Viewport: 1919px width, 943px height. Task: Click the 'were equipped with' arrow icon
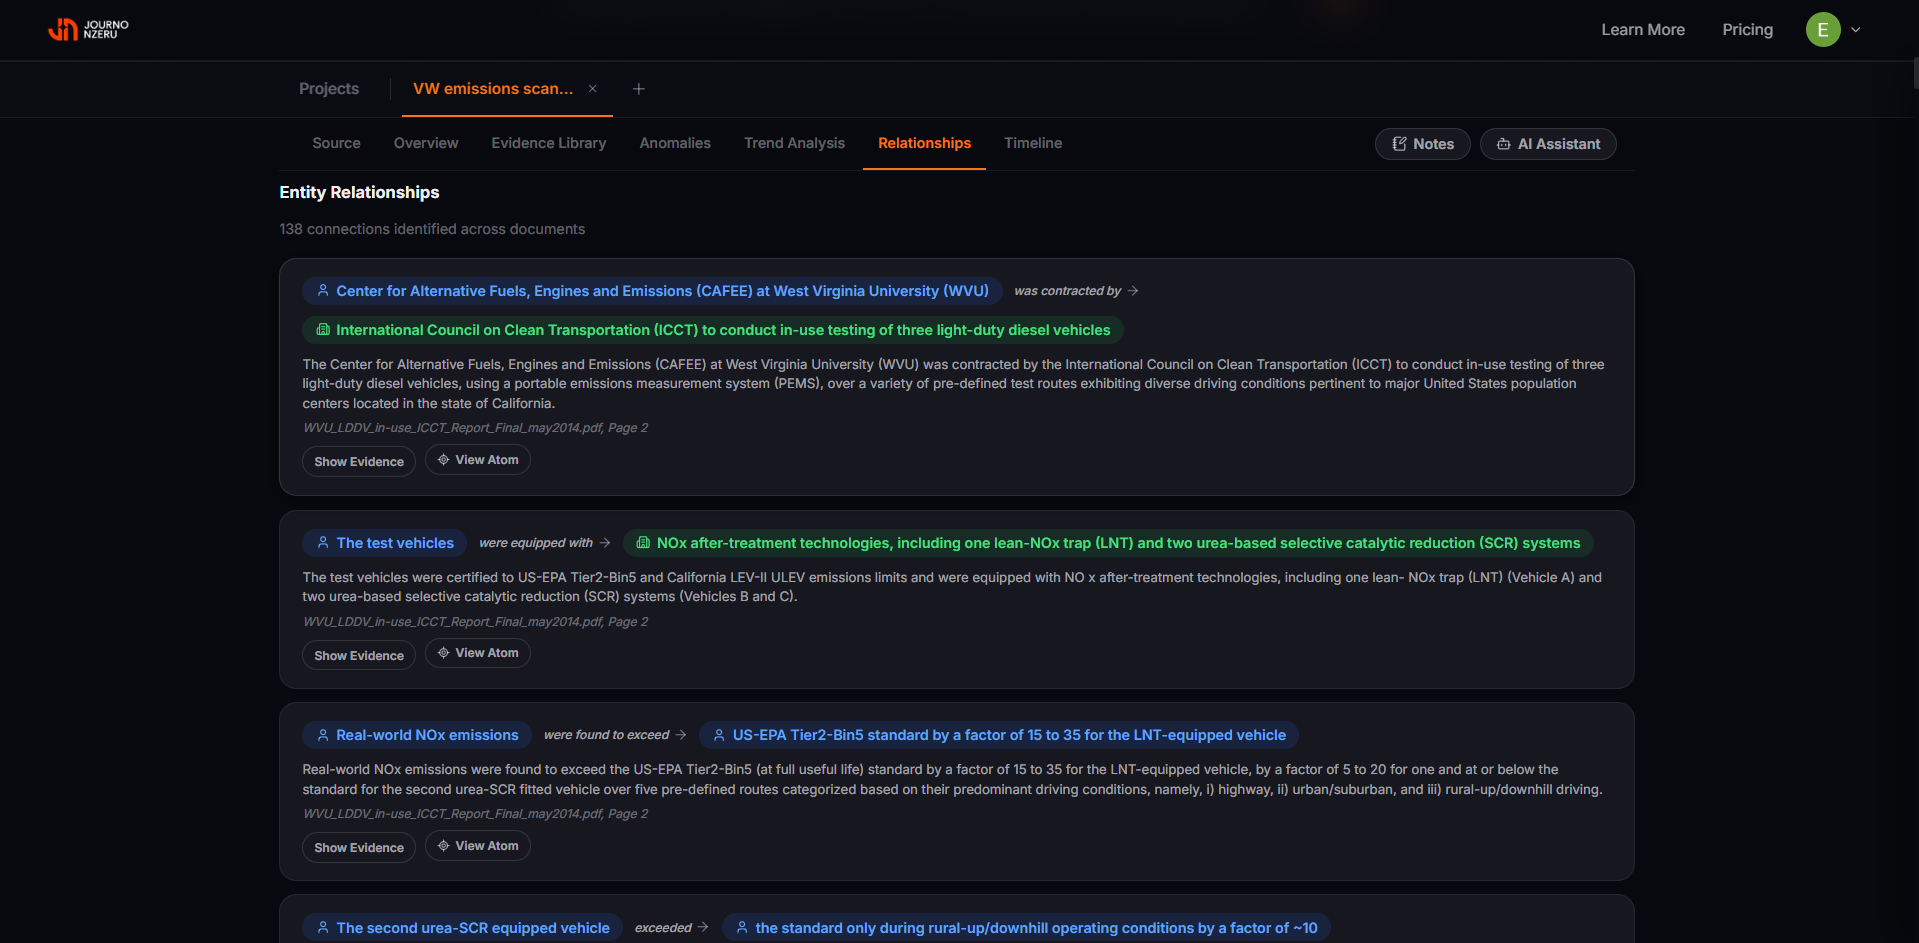(605, 543)
